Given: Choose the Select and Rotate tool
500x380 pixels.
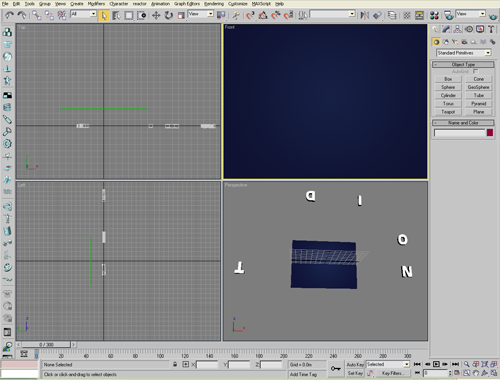Looking at the screenshot, I should [x=169, y=15].
